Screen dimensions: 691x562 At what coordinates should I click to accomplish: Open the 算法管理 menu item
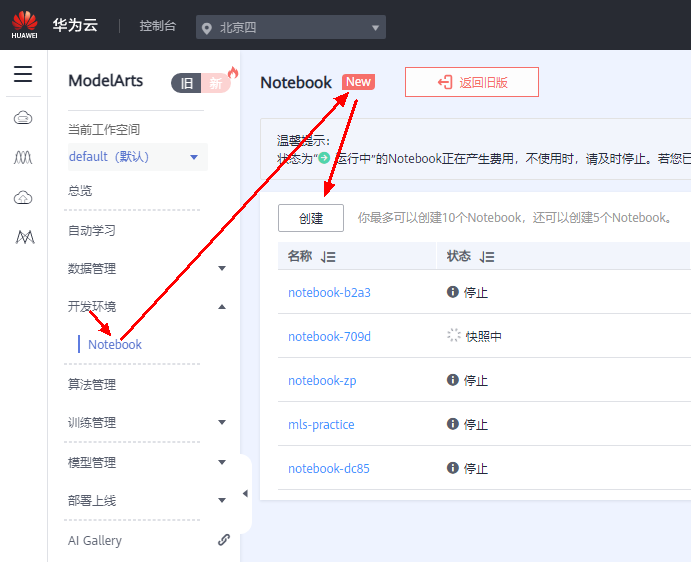92,384
